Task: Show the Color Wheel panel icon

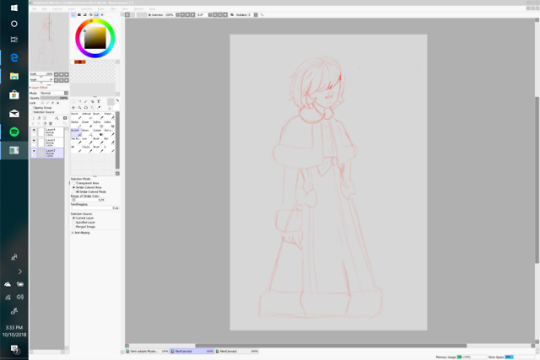Action: click(73, 15)
